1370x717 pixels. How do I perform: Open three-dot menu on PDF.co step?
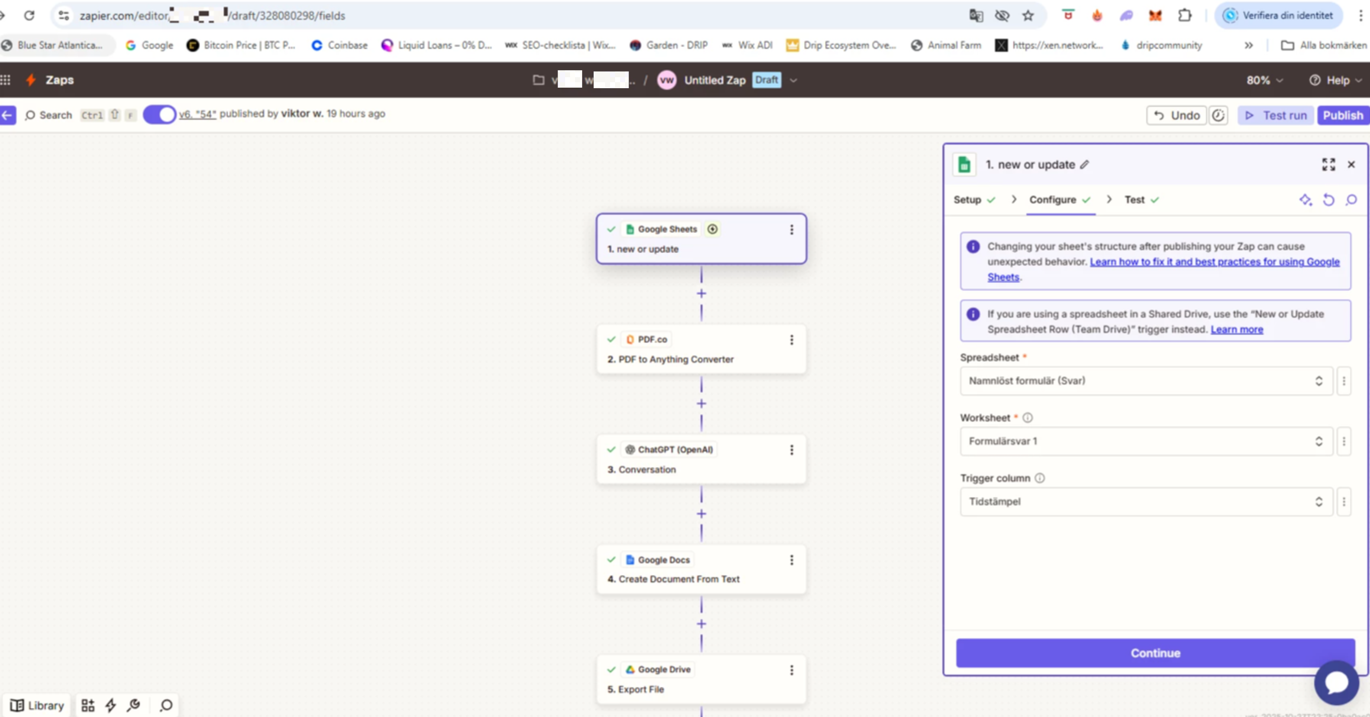(791, 340)
